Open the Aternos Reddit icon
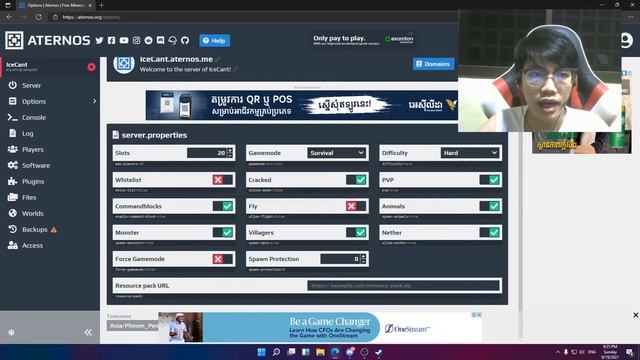 click(149, 40)
